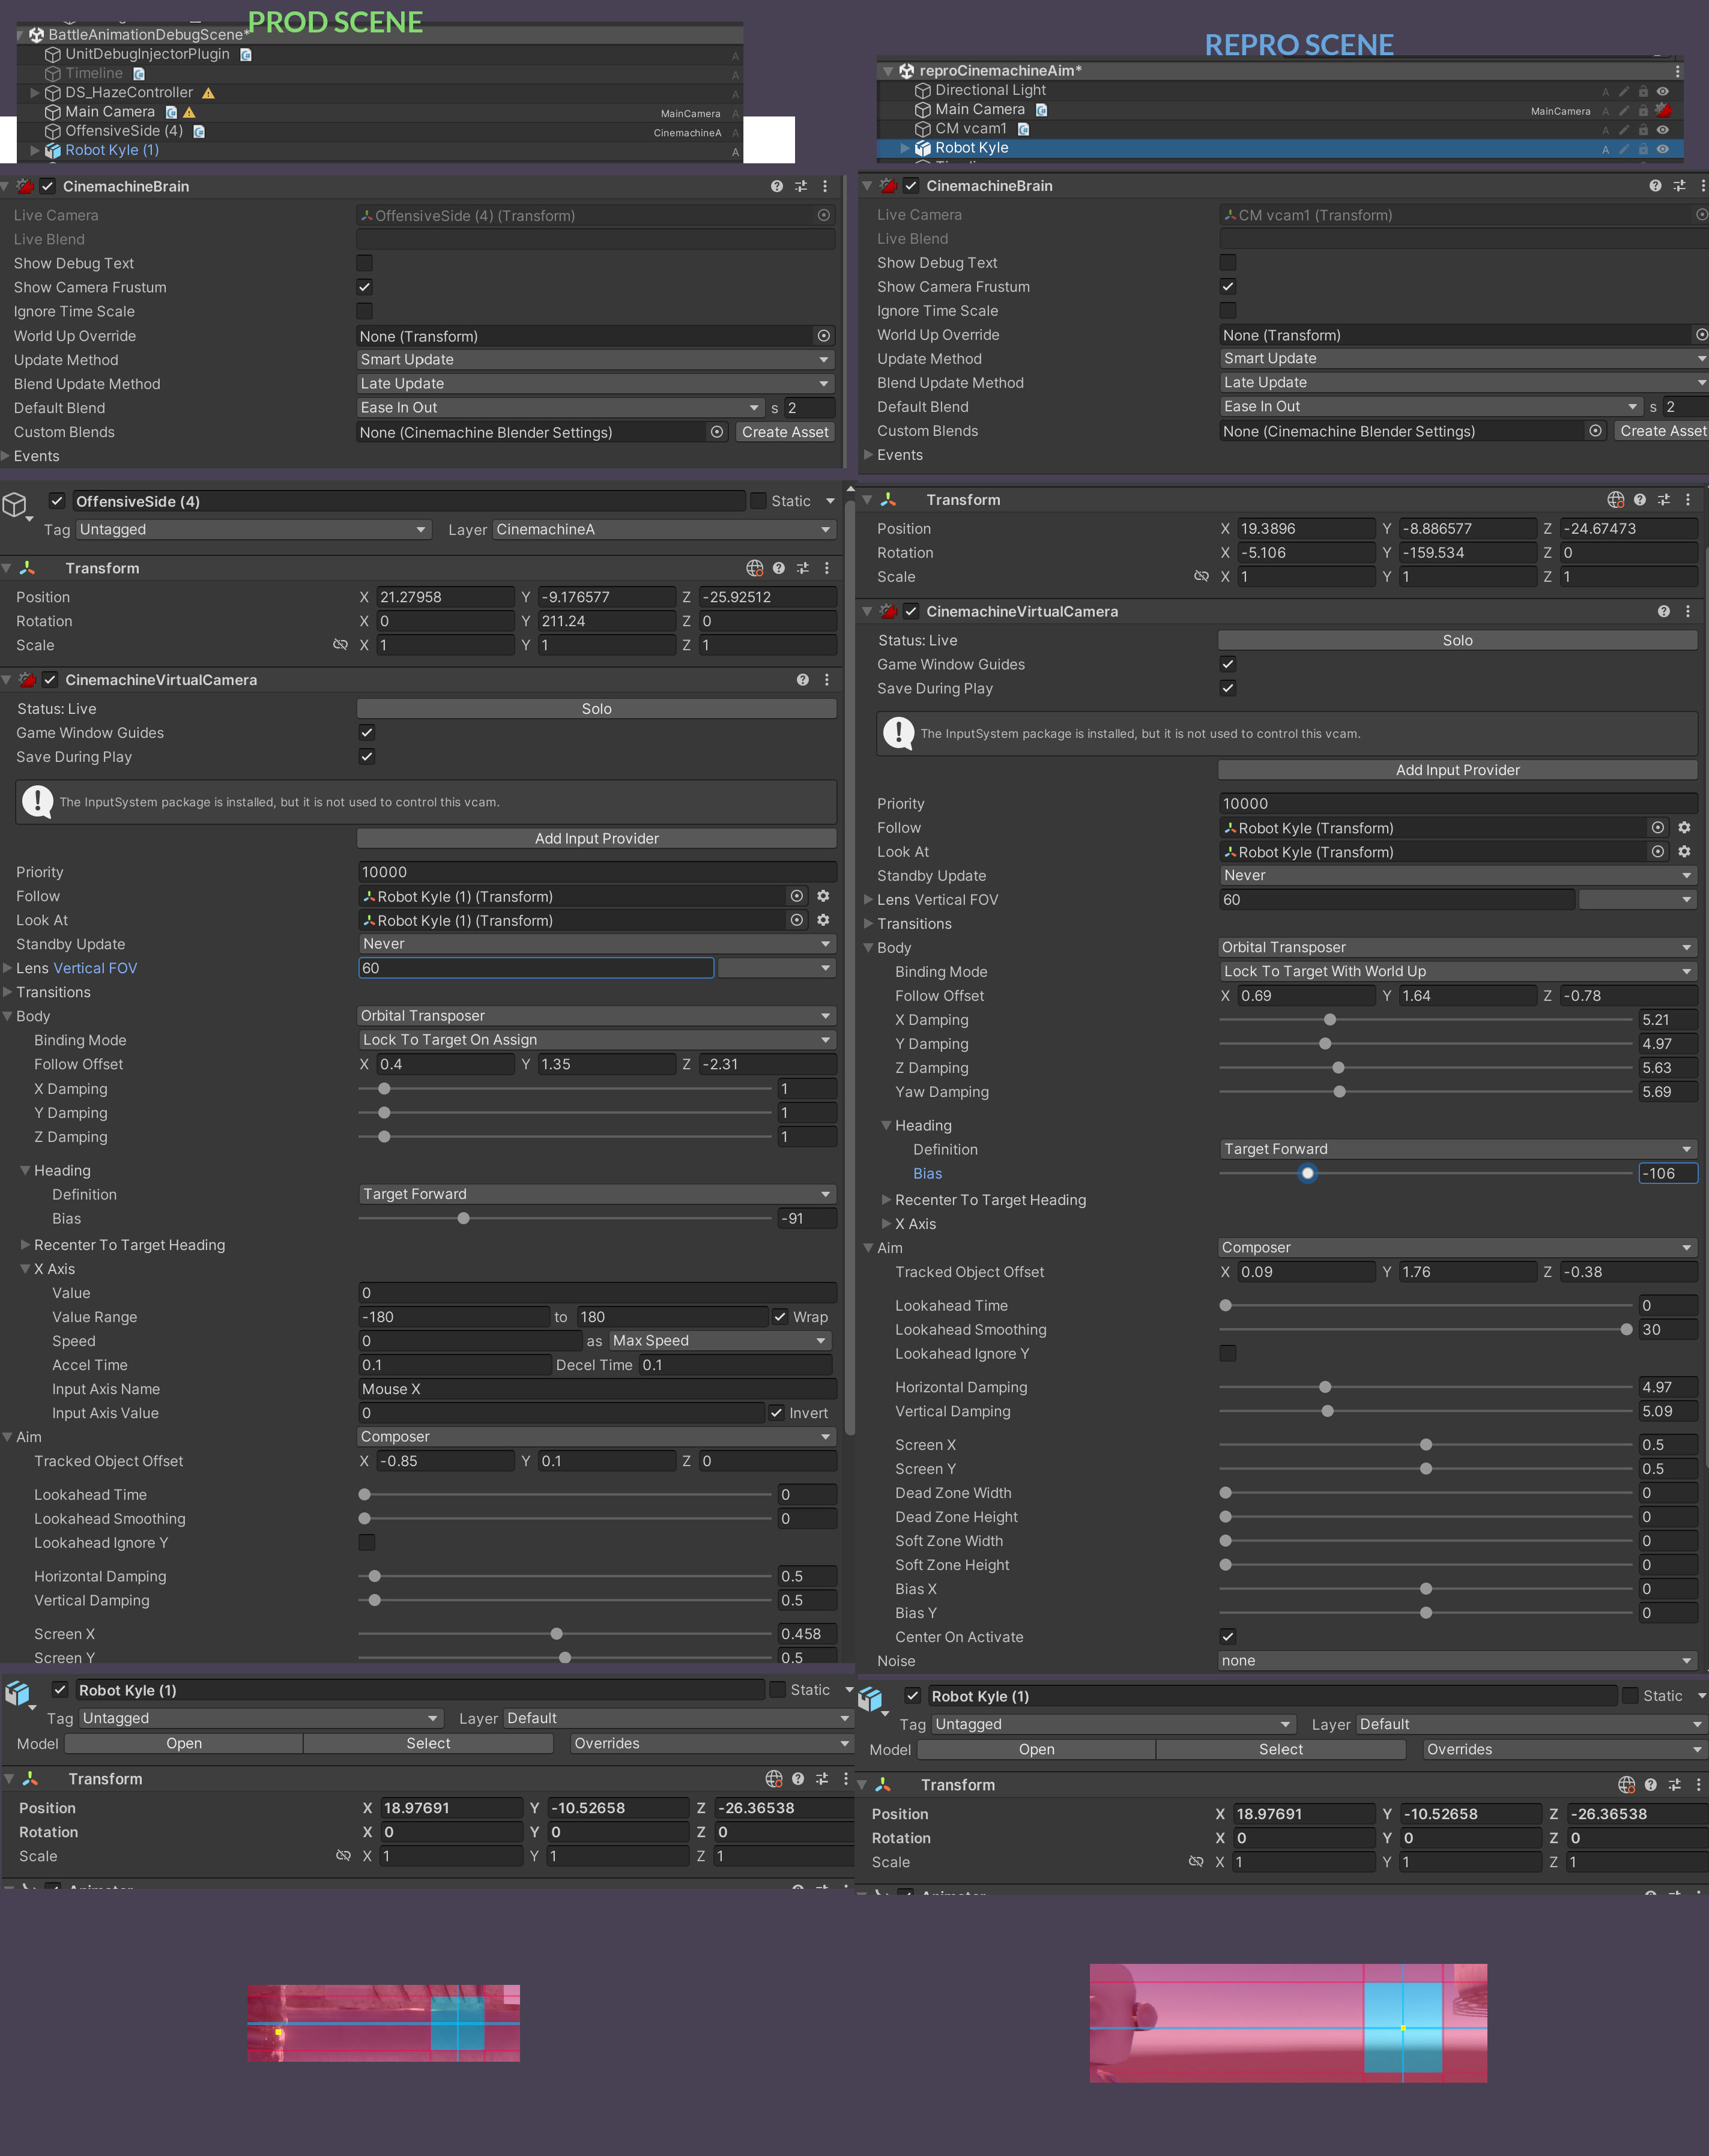This screenshot has width=1709, height=2156.
Task: Select Main Camera in prod hierarchy
Action: 110,112
